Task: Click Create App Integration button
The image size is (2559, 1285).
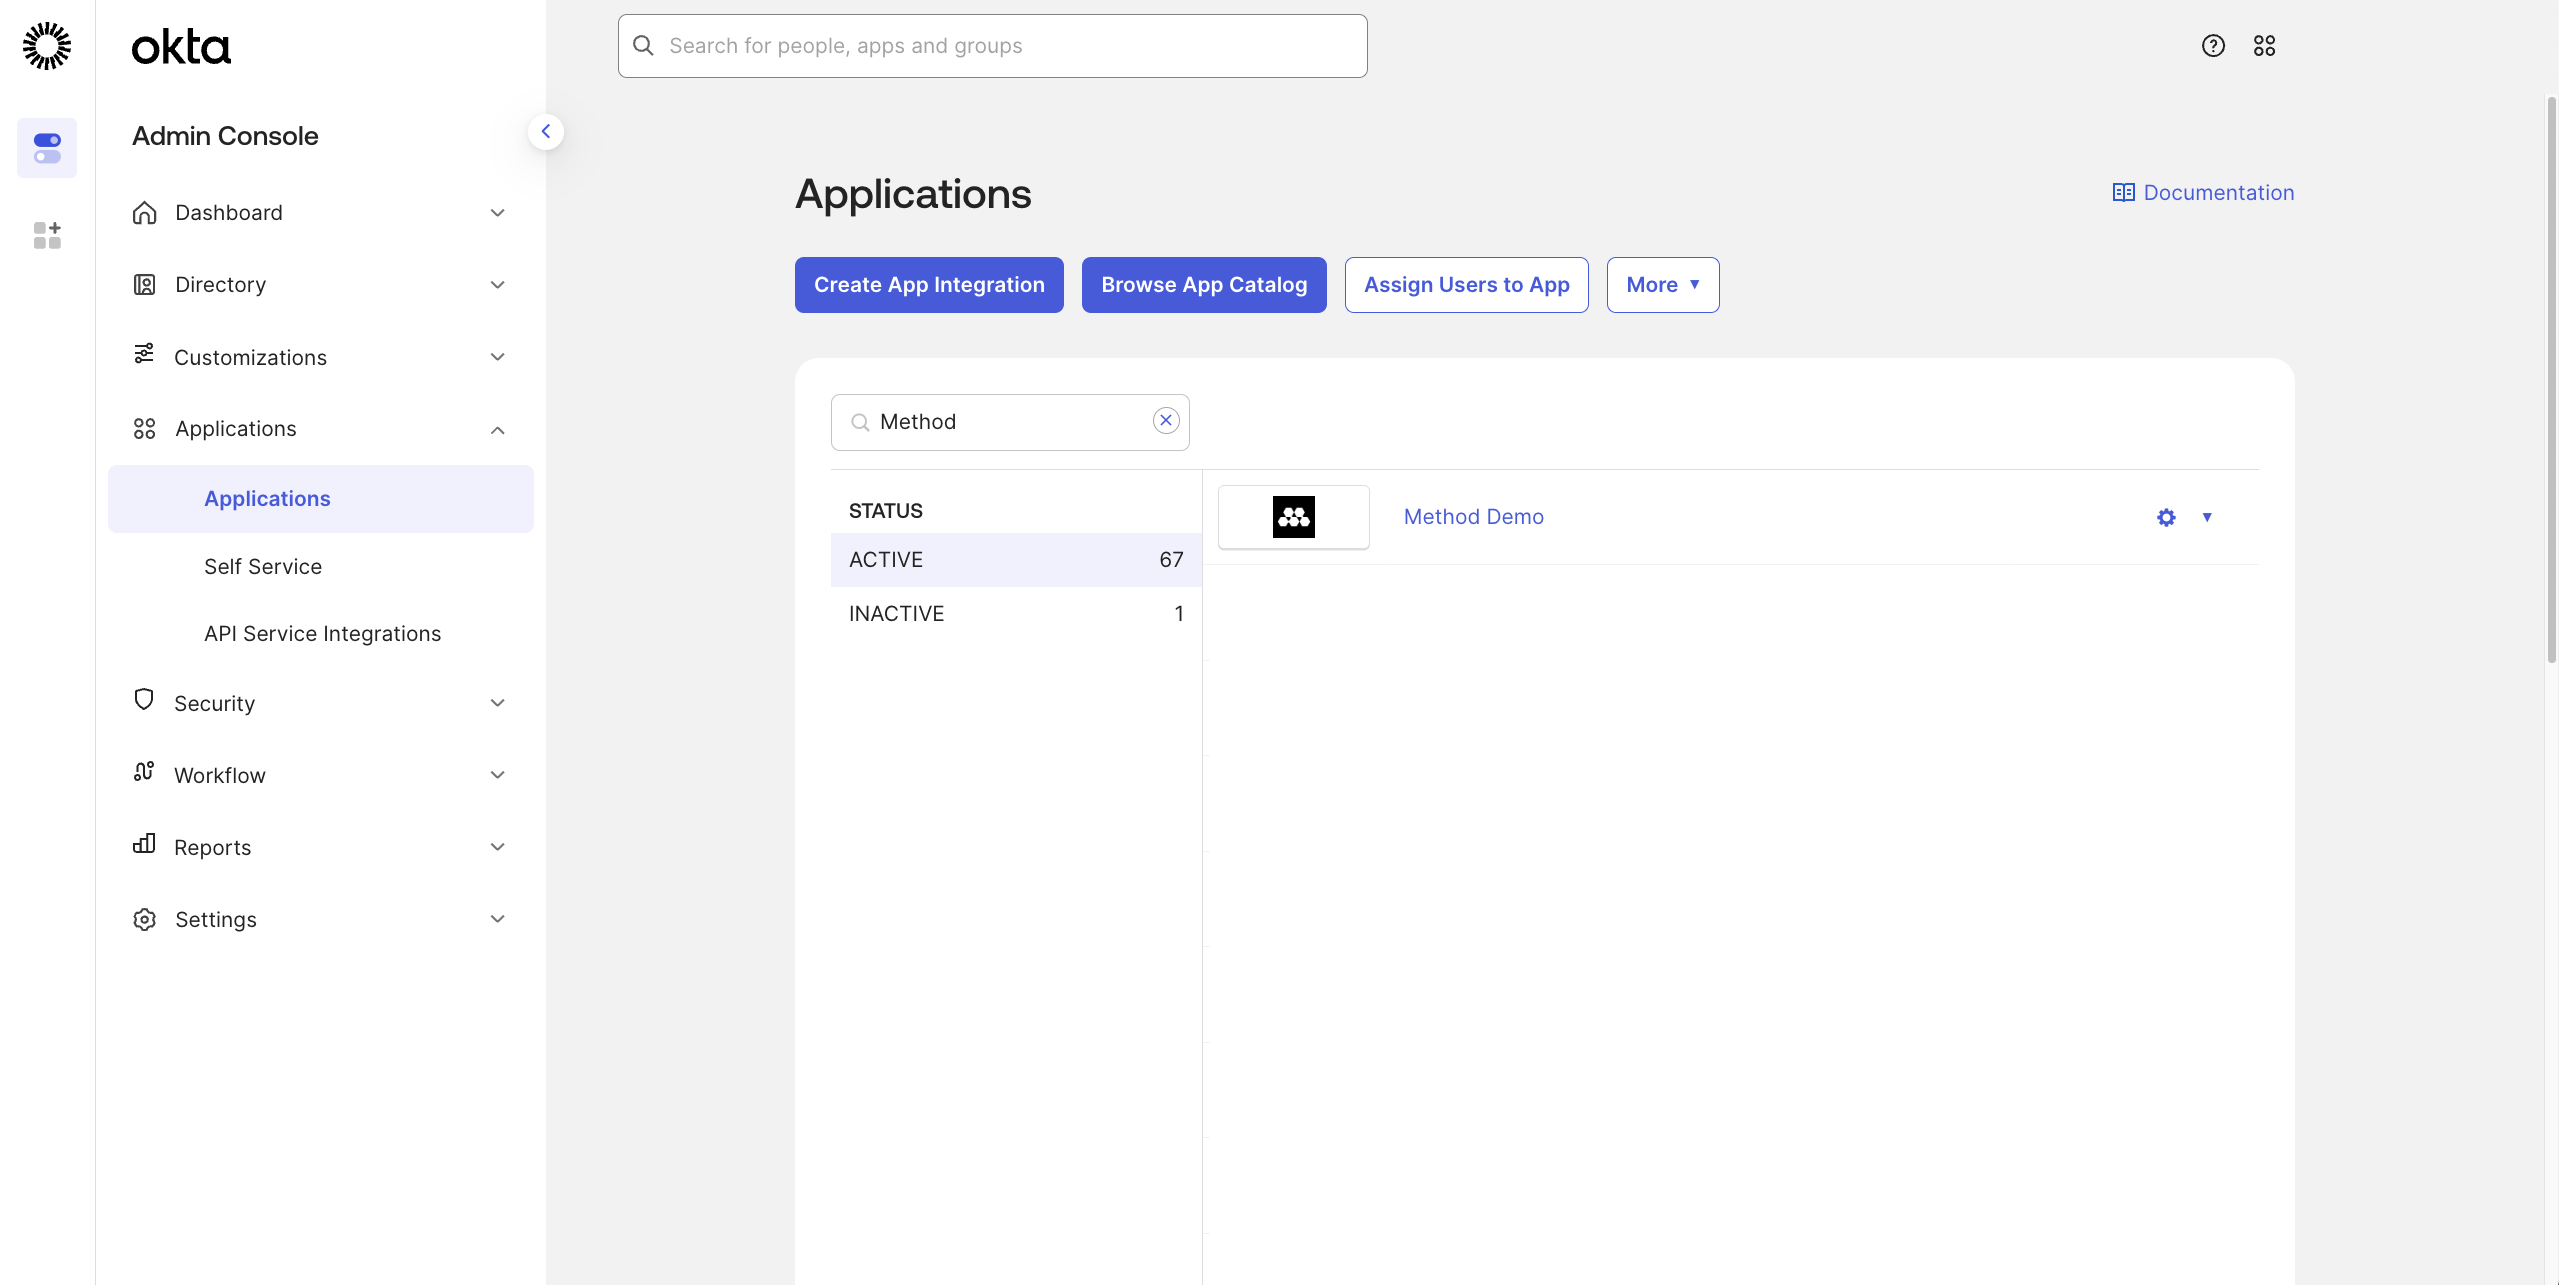Action: click(929, 285)
